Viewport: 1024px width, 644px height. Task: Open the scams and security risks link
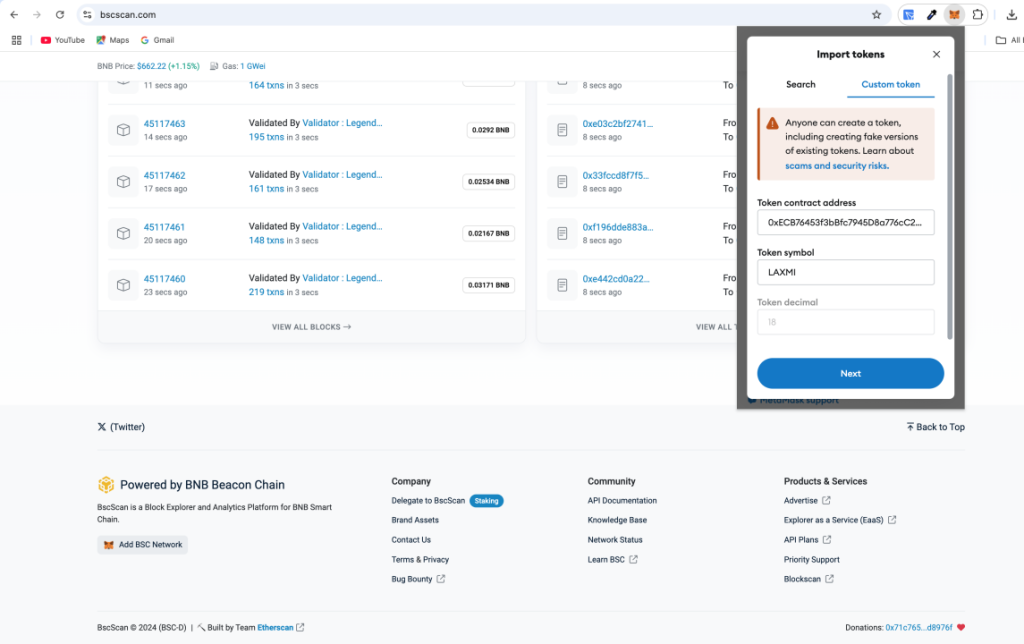click(836, 166)
